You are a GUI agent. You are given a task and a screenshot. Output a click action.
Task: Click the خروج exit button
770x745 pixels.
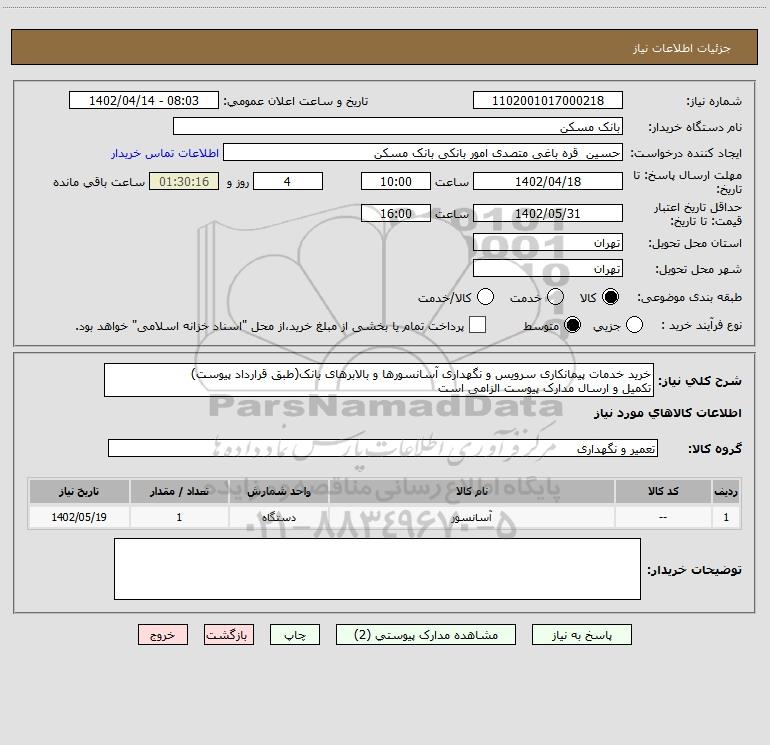(163, 635)
